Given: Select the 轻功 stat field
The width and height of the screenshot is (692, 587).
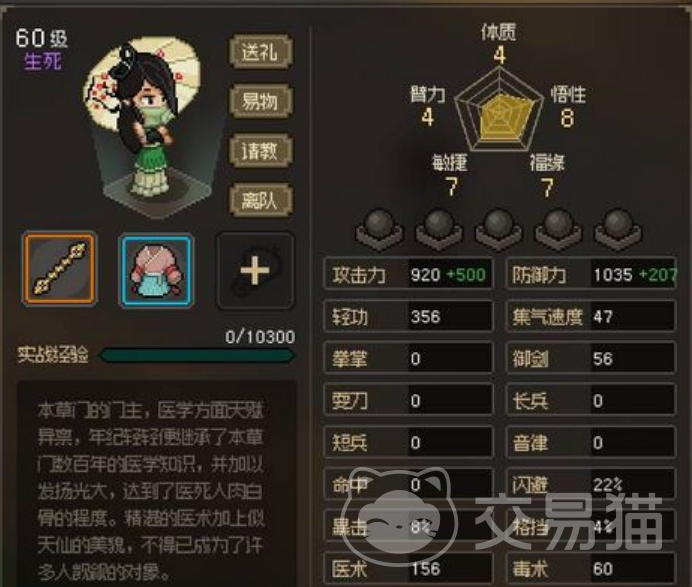Looking at the screenshot, I should click(x=408, y=316).
